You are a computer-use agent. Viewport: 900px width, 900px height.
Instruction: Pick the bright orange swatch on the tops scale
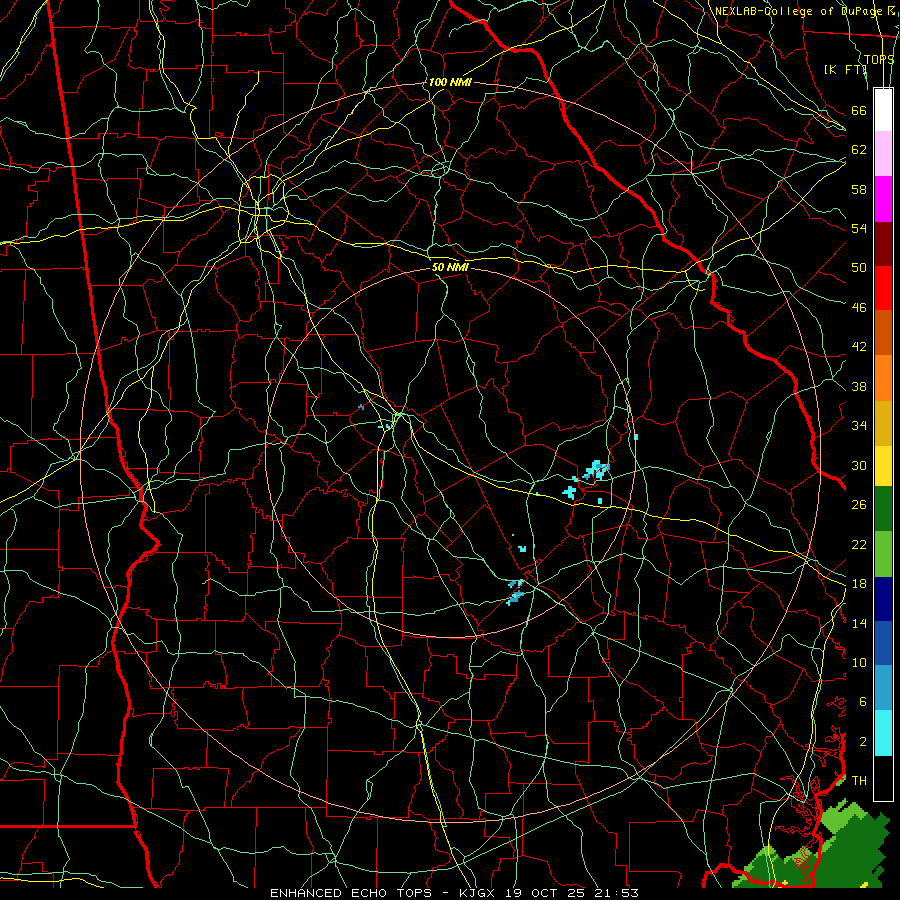coord(883,378)
